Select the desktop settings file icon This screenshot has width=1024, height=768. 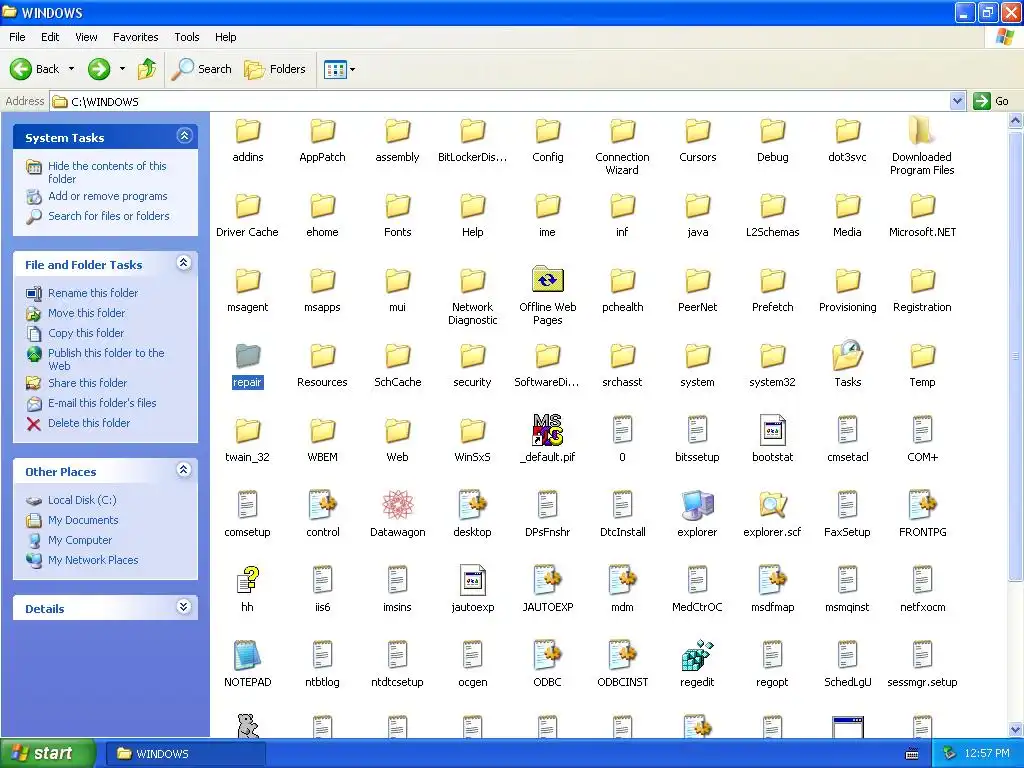click(472, 505)
